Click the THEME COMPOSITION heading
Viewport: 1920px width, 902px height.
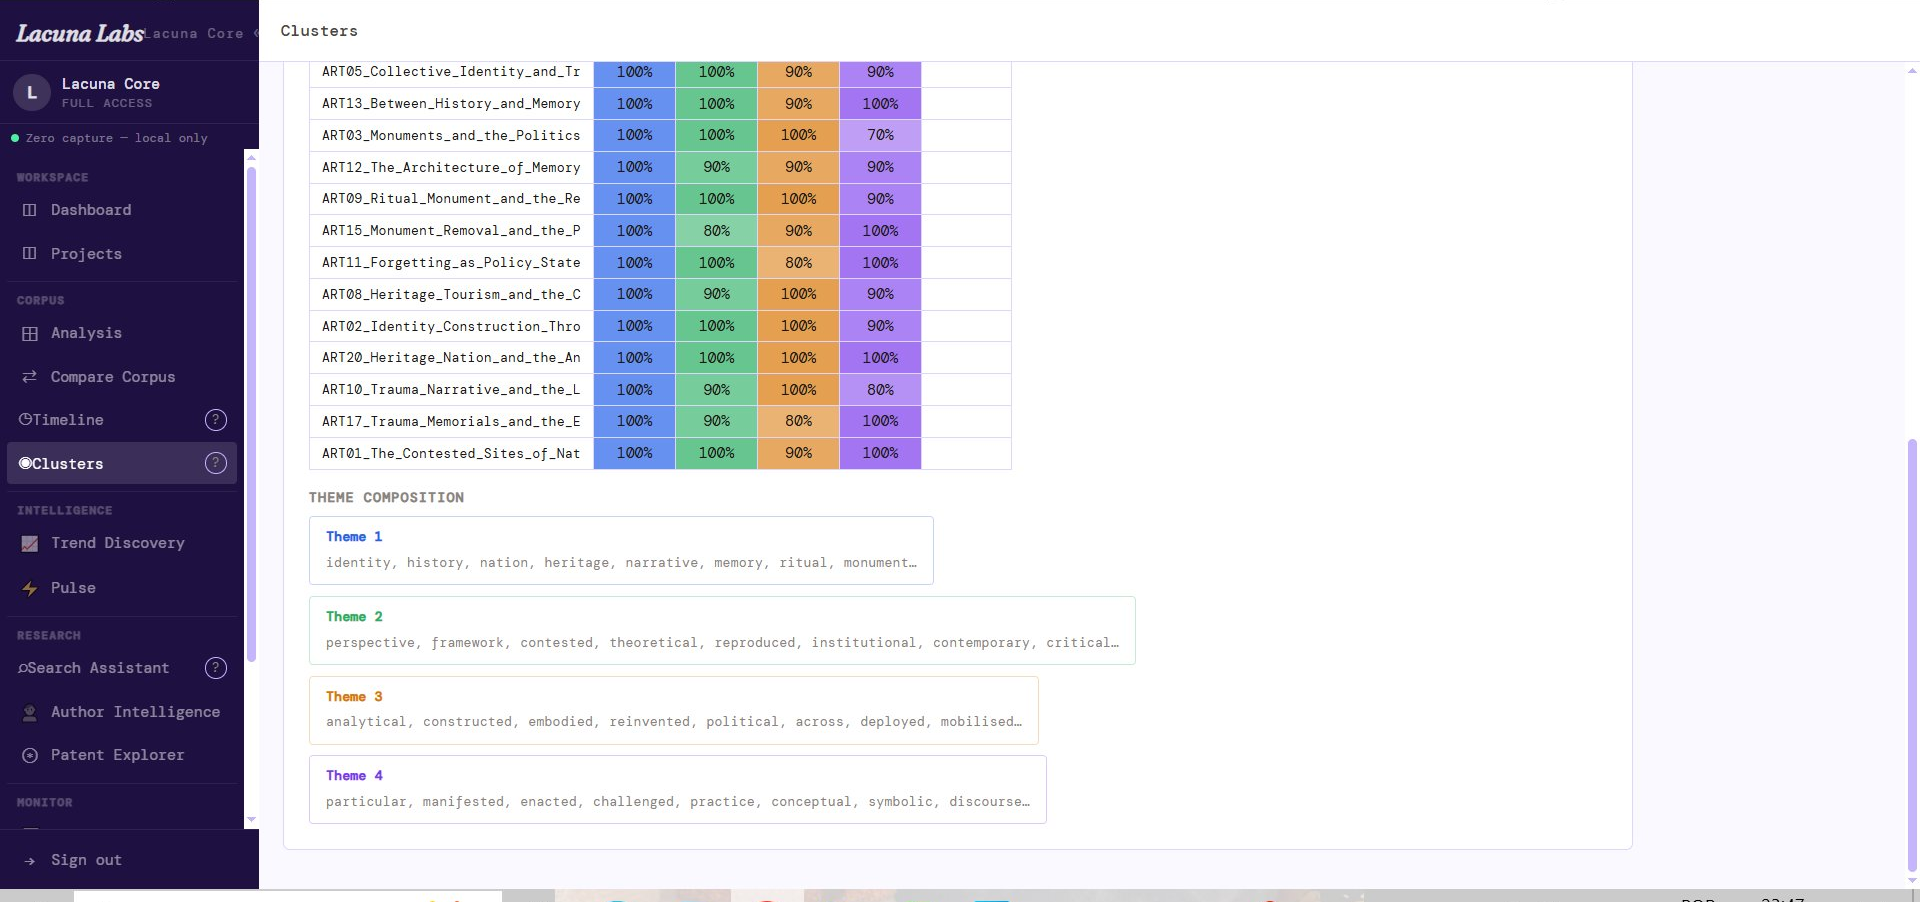tap(386, 497)
